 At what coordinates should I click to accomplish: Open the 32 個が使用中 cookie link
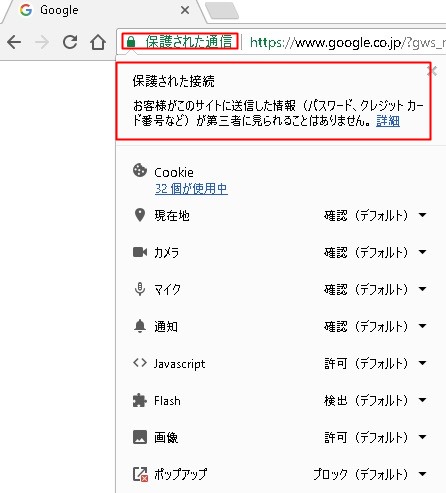tap(191, 189)
